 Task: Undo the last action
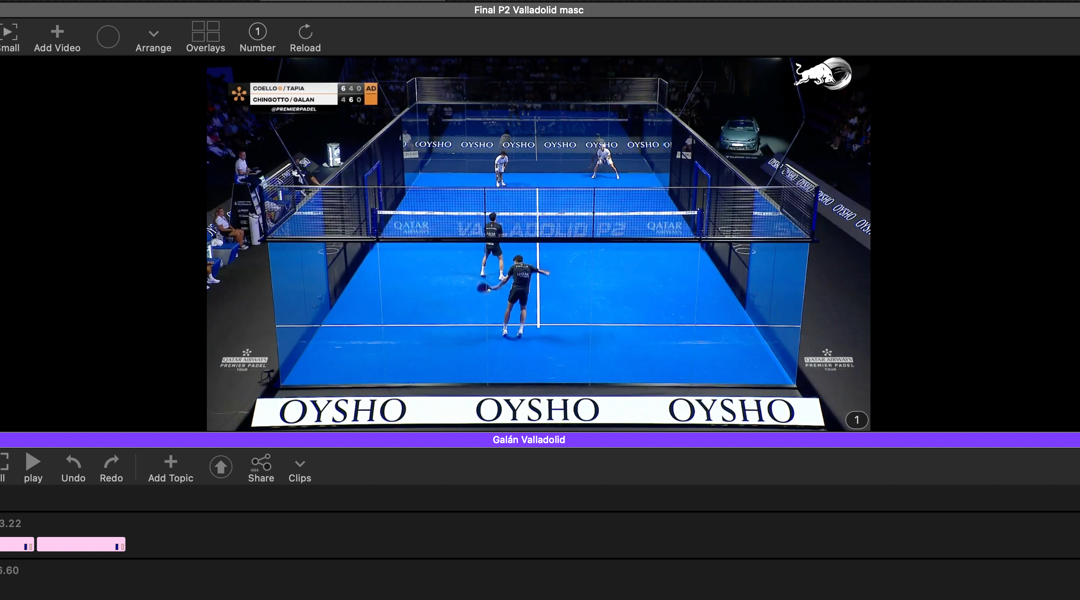coord(73,467)
